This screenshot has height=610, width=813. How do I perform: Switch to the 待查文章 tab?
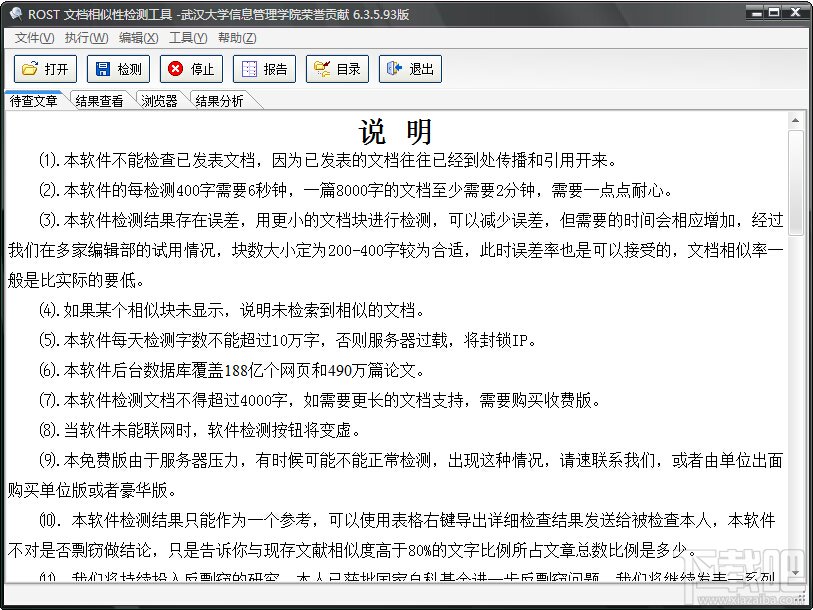point(34,101)
